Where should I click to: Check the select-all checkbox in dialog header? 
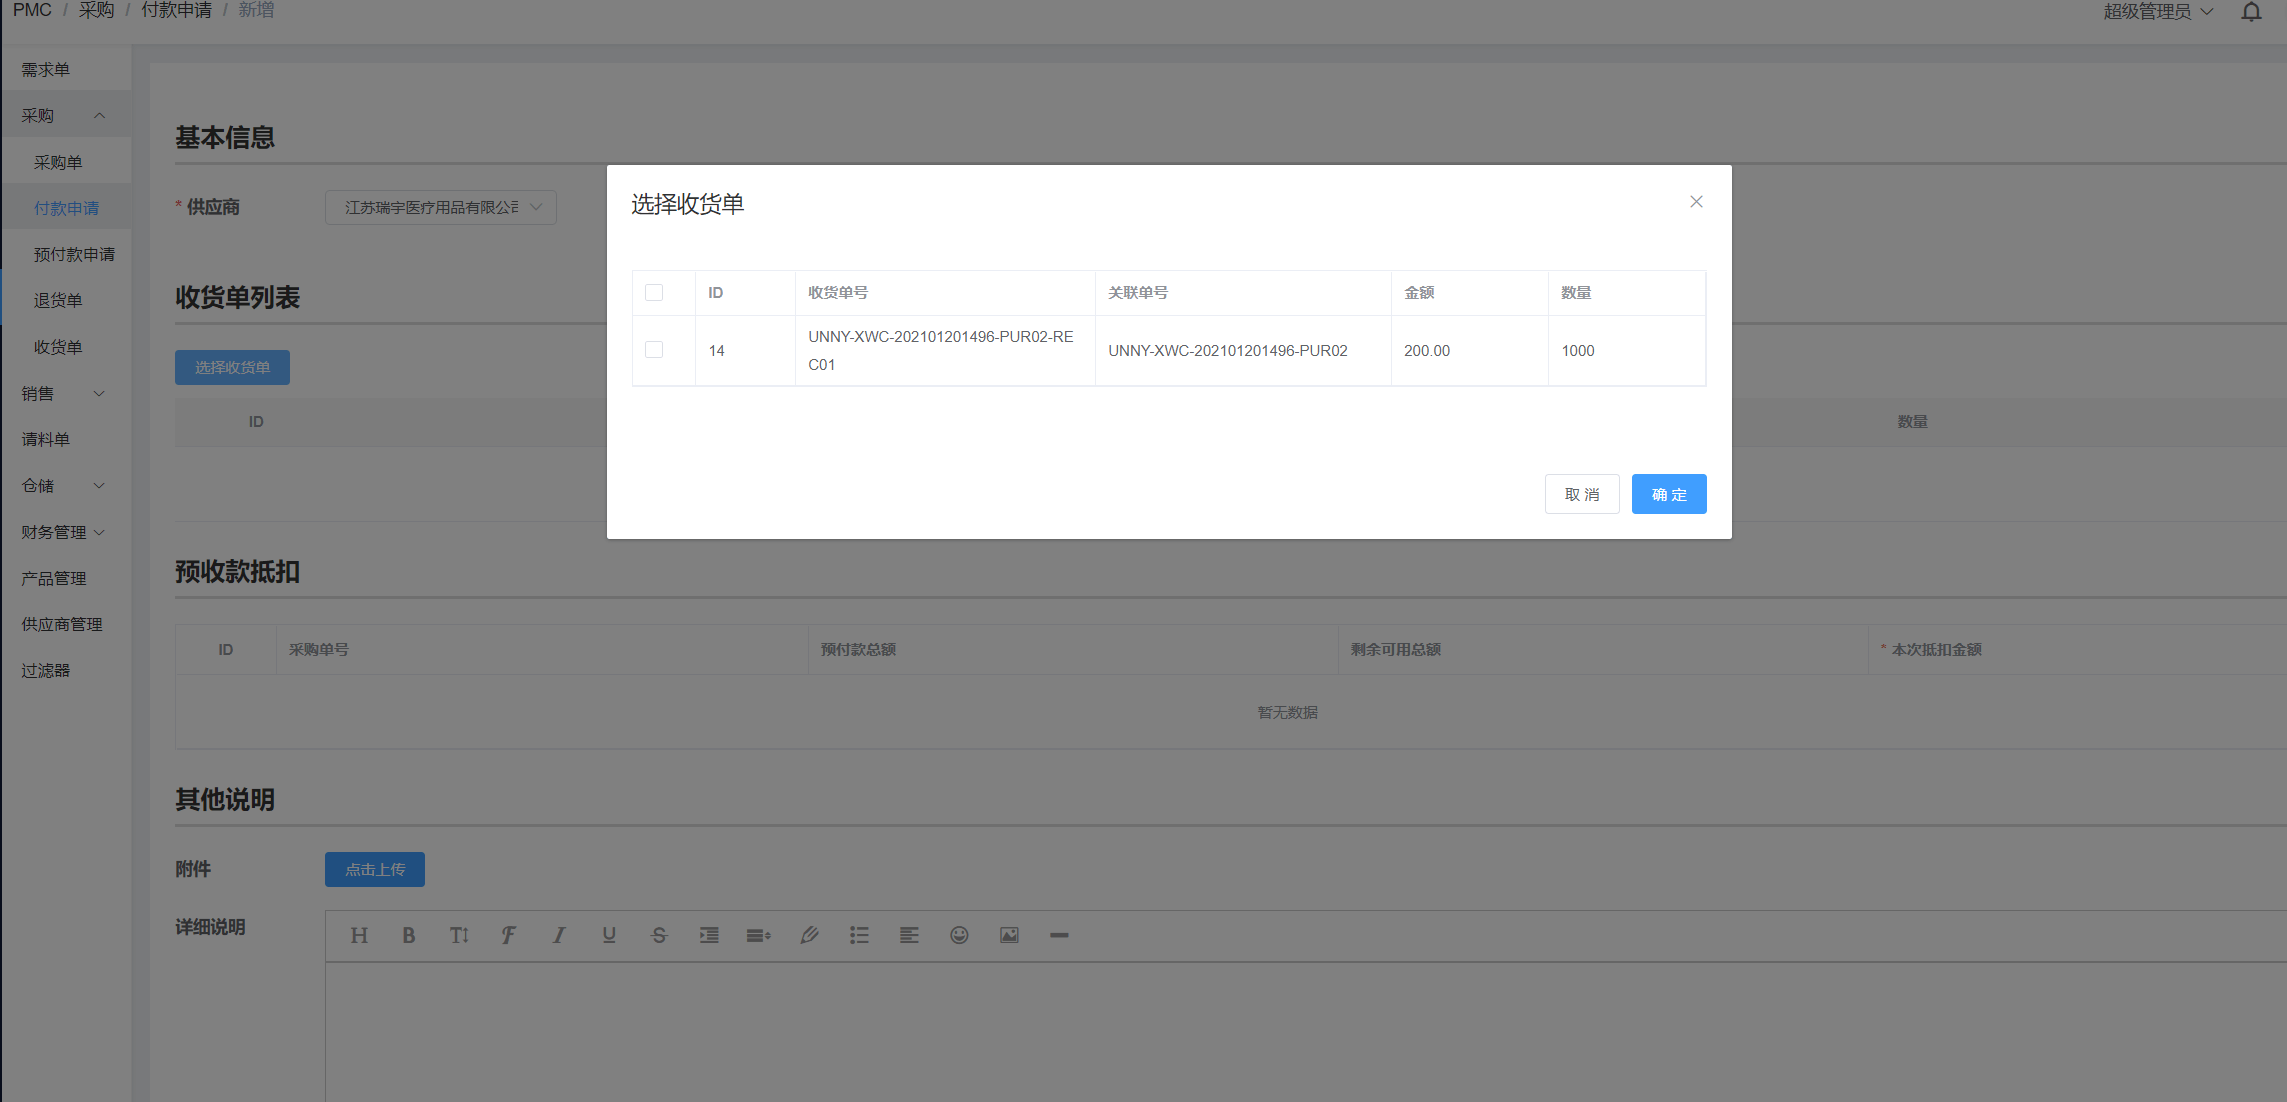654,293
